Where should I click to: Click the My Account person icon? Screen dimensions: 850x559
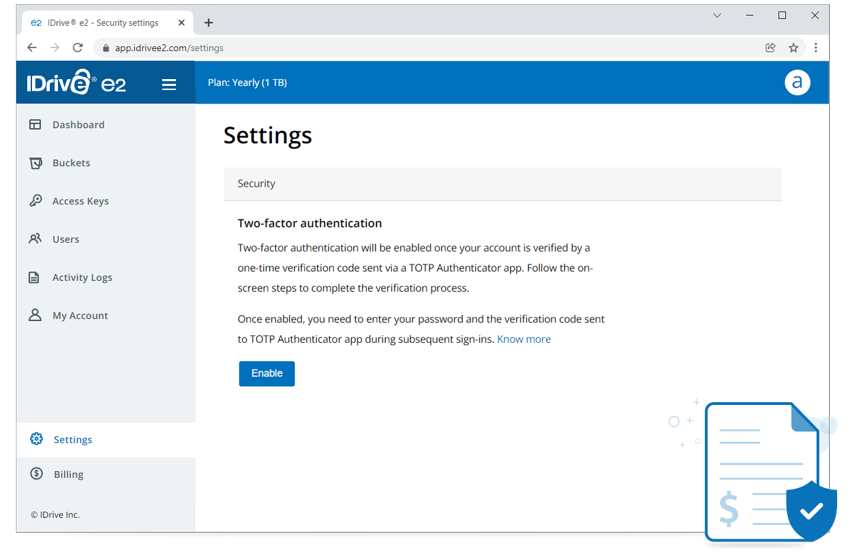pyautogui.click(x=35, y=315)
